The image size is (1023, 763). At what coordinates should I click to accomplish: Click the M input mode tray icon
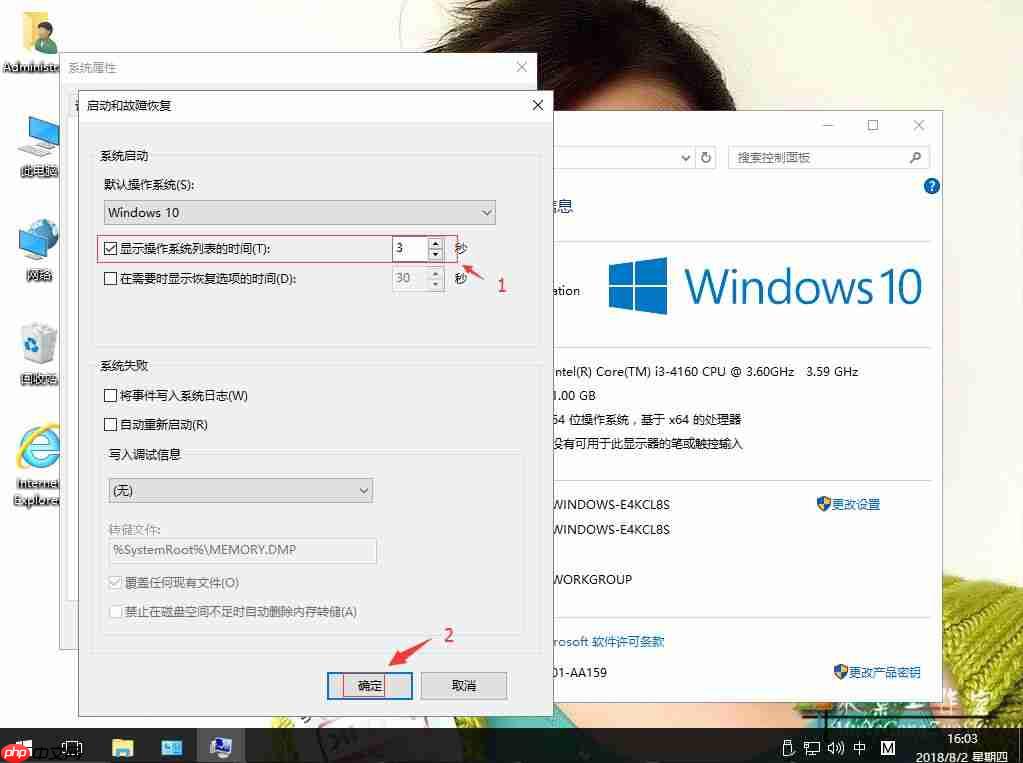pyautogui.click(x=888, y=748)
